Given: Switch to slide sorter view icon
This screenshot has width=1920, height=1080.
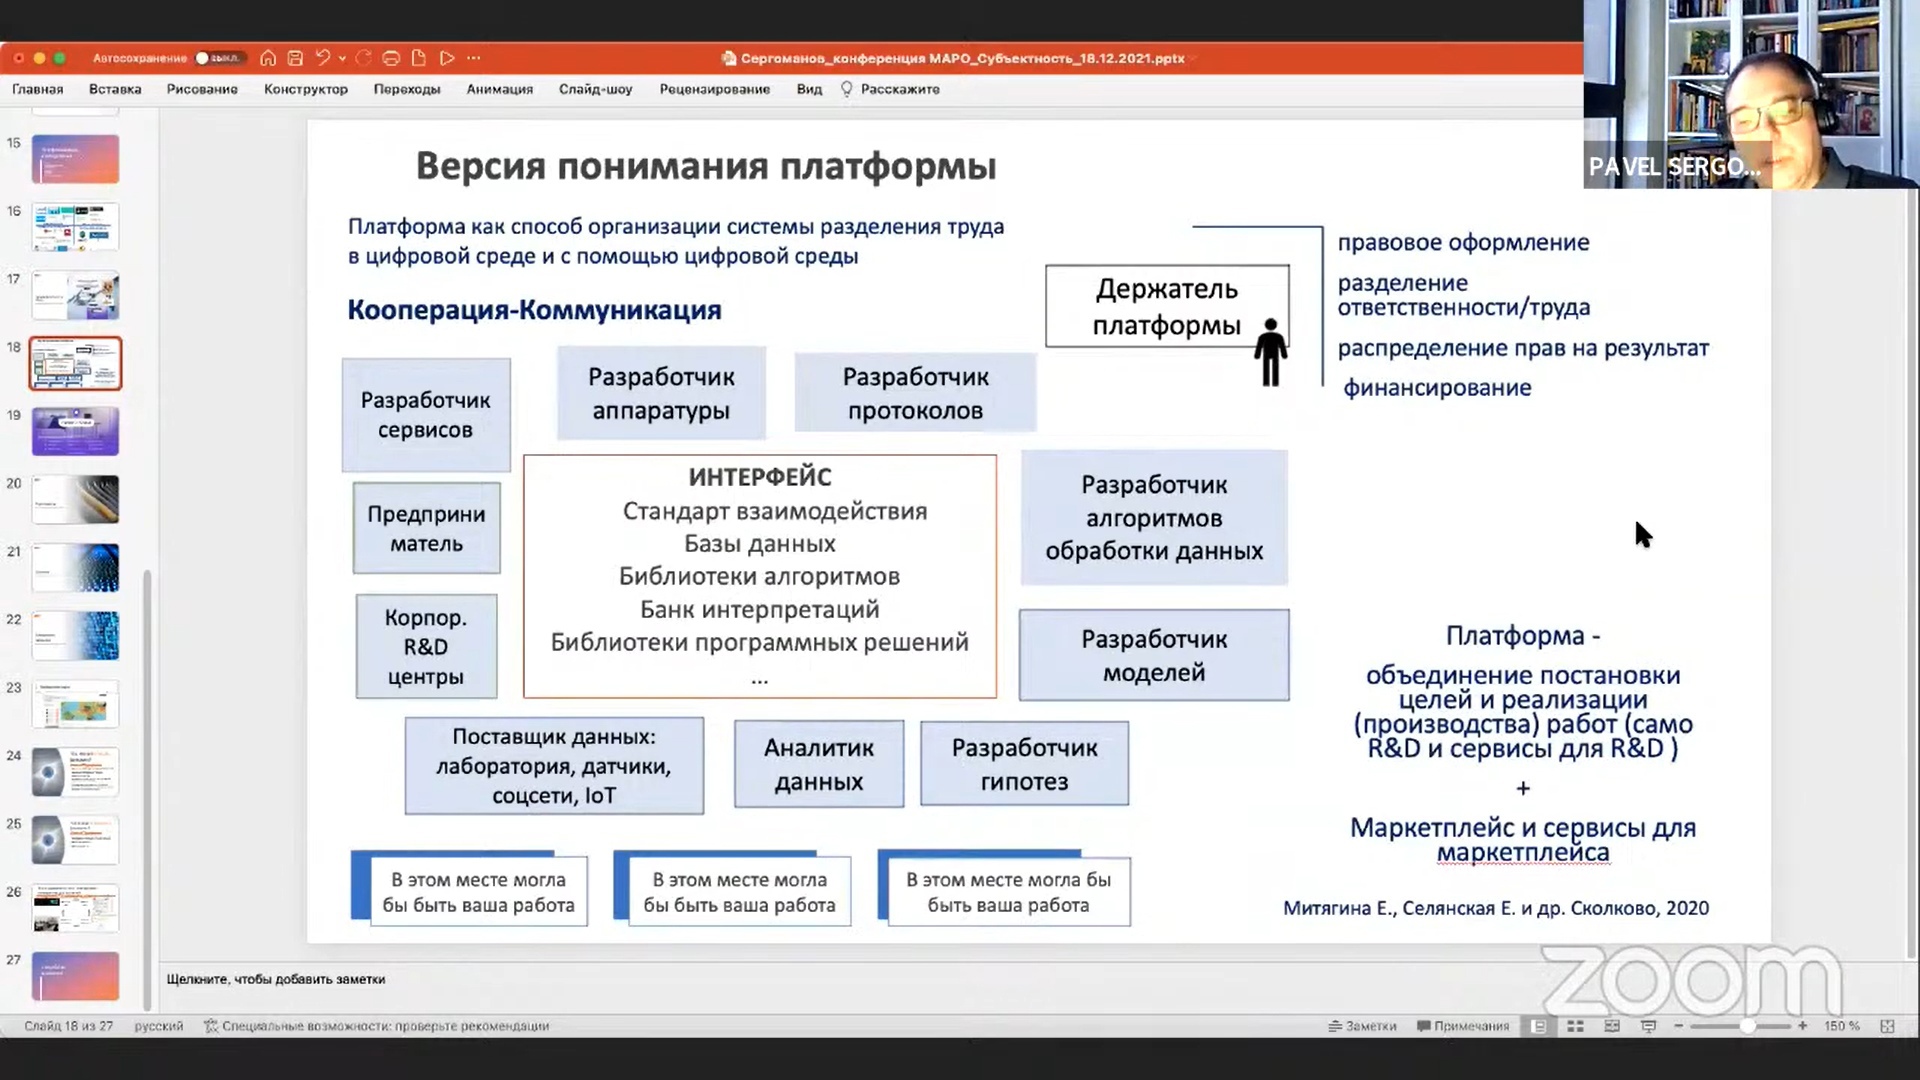Looking at the screenshot, I should click(x=1575, y=1026).
